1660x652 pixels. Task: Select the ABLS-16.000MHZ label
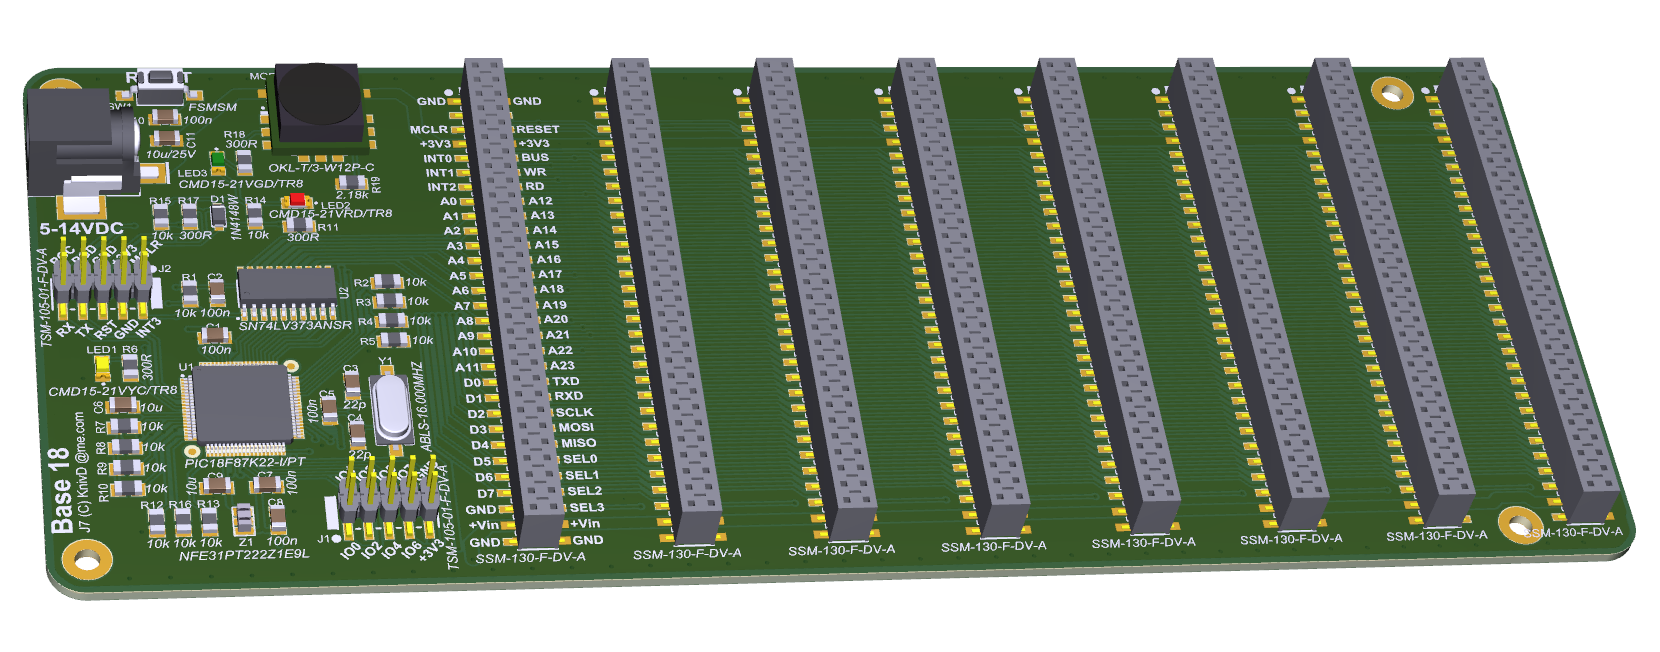(x=425, y=404)
